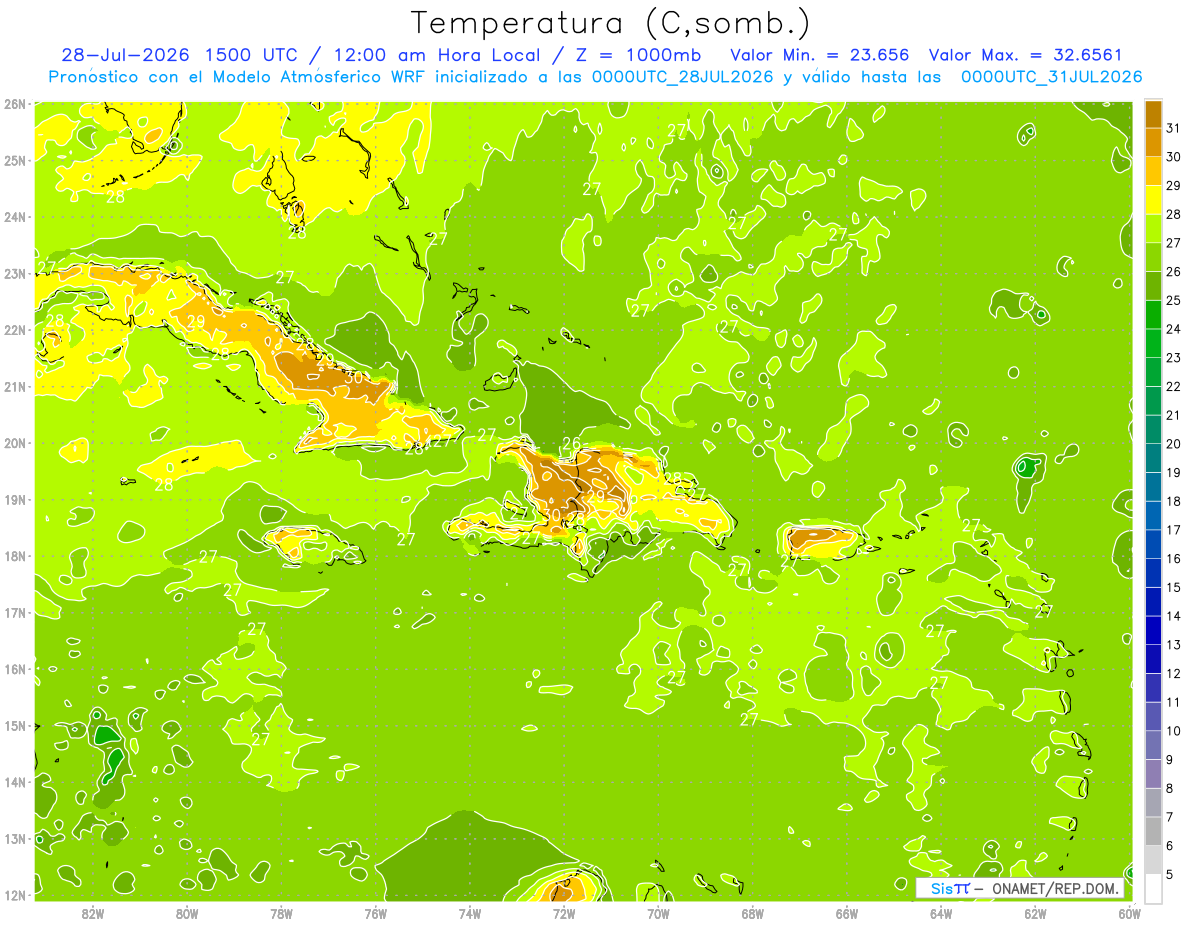
Task: Click the '17N' latitude axis label
Action: pyautogui.click(x=14, y=612)
